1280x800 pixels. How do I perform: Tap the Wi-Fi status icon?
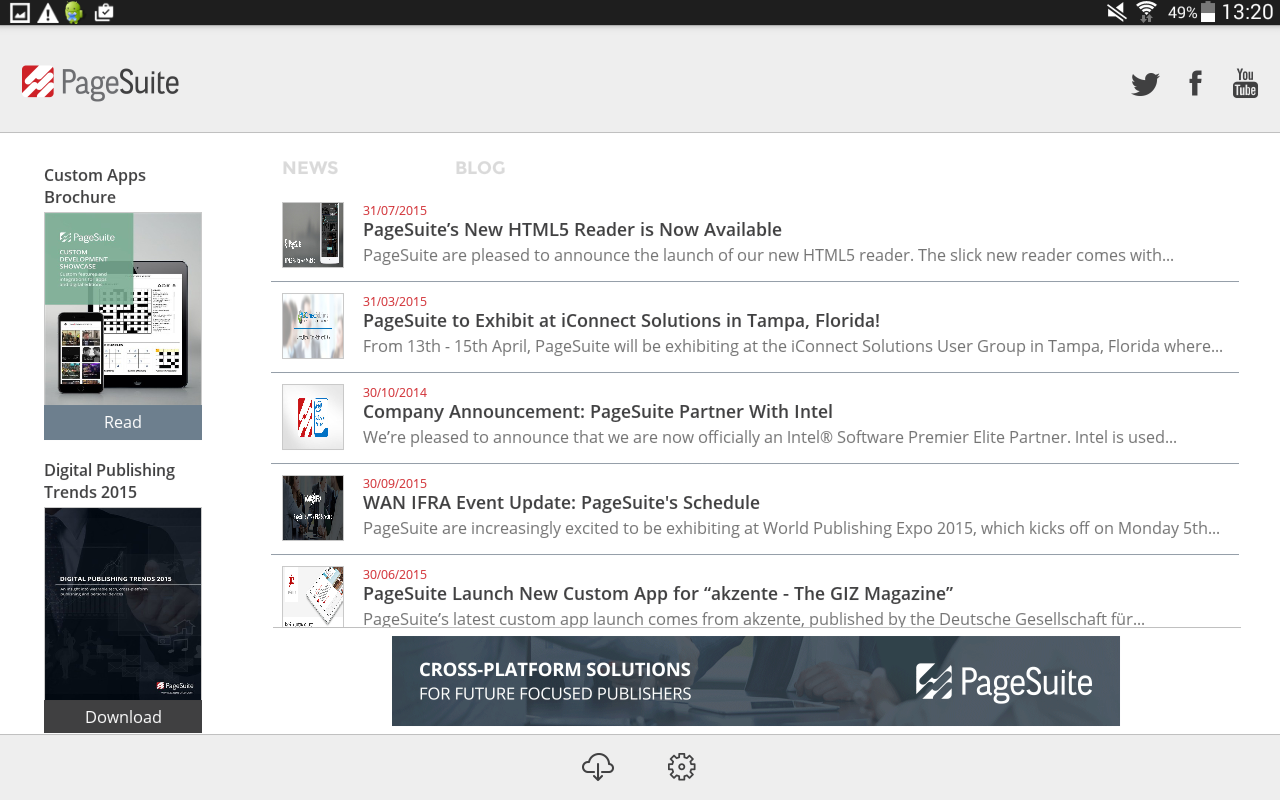[1146, 12]
